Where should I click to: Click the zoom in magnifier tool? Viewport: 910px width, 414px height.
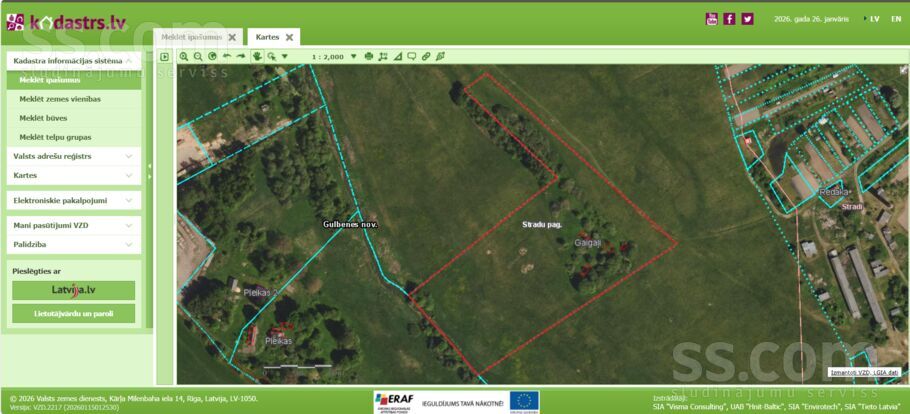click(184, 56)
